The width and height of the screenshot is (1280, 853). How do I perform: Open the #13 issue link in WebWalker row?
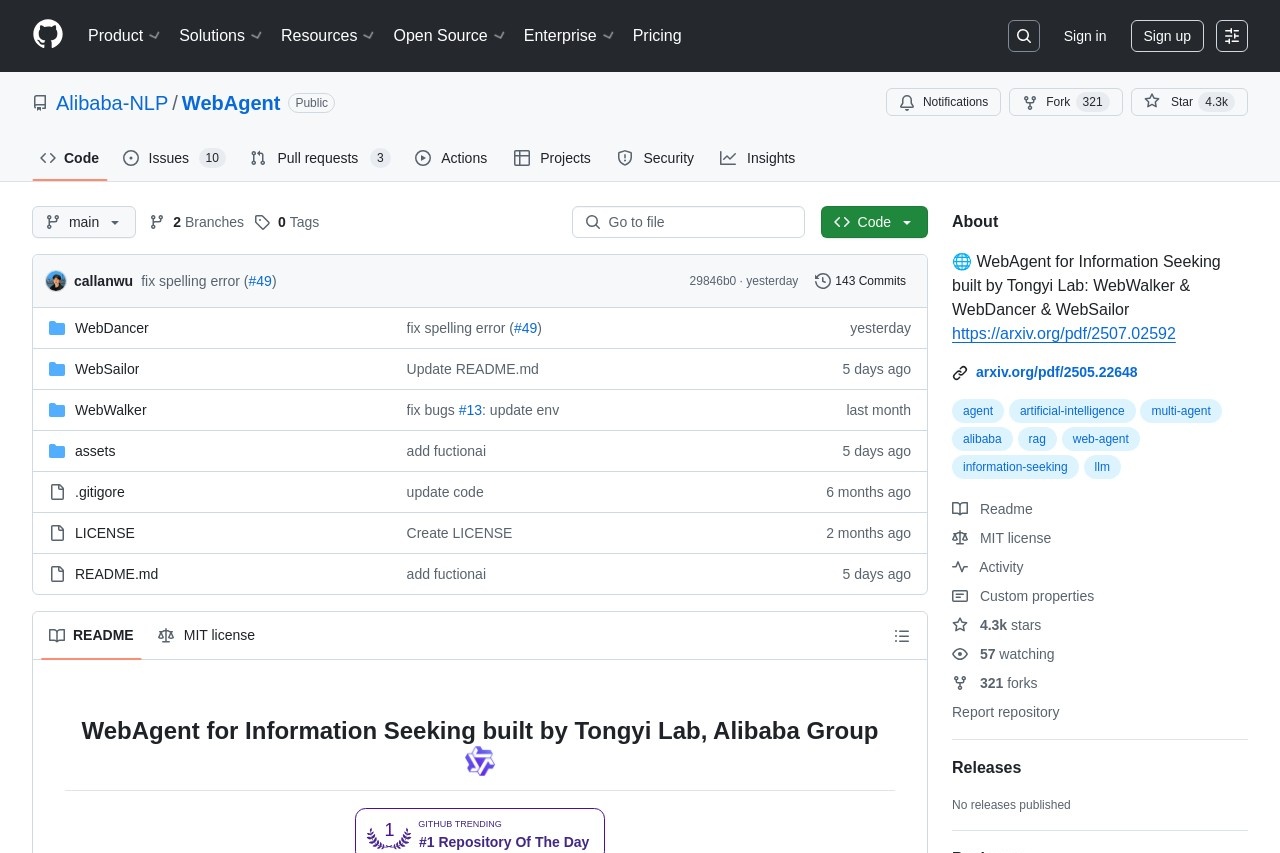pos(470,410)
